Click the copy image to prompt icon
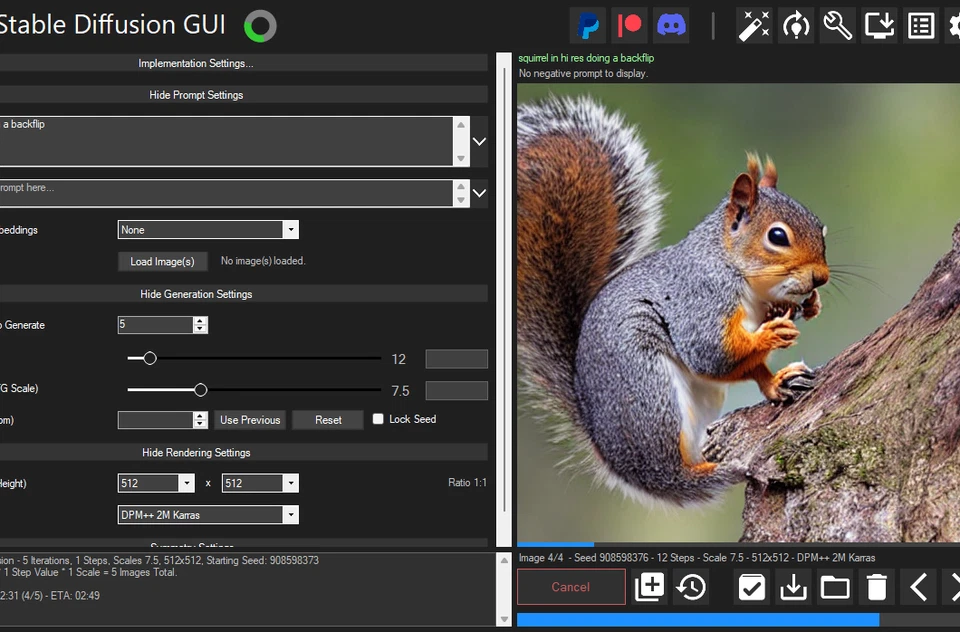 coord(649,587)
